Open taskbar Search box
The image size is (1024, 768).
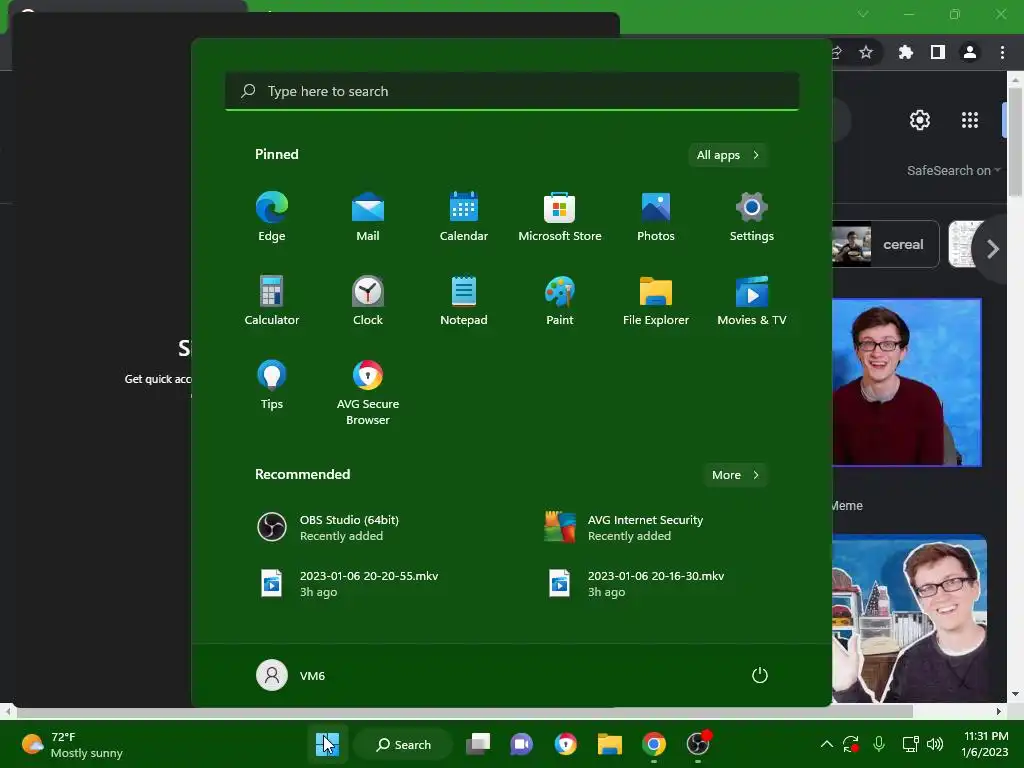(x=404, y=744)
